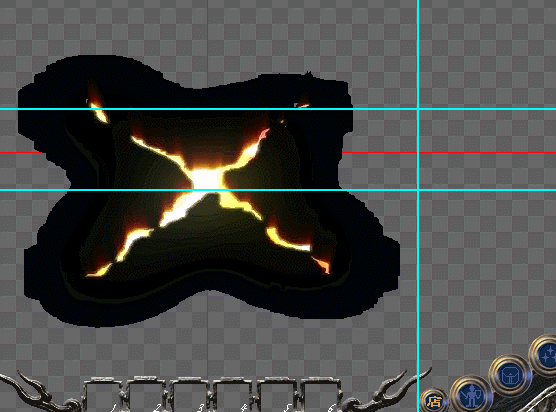Click the character equipment round icon

coord(472,395)
